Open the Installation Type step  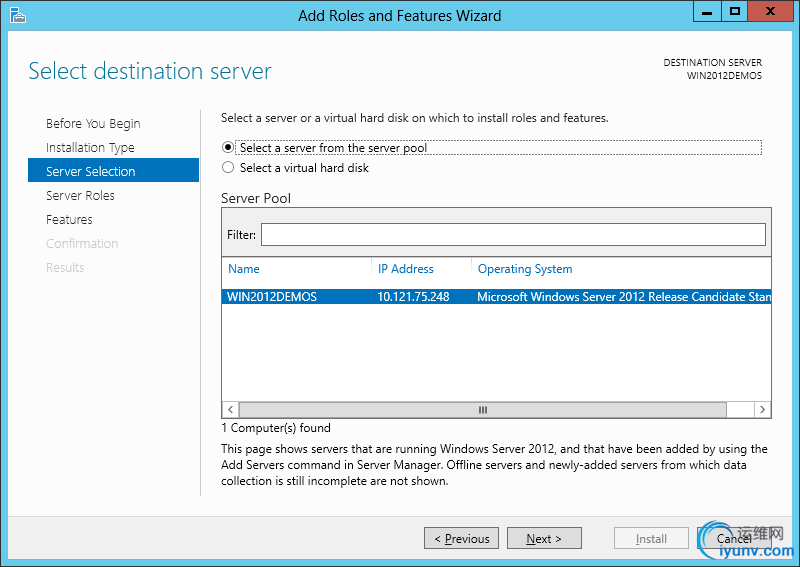(90, 147)
